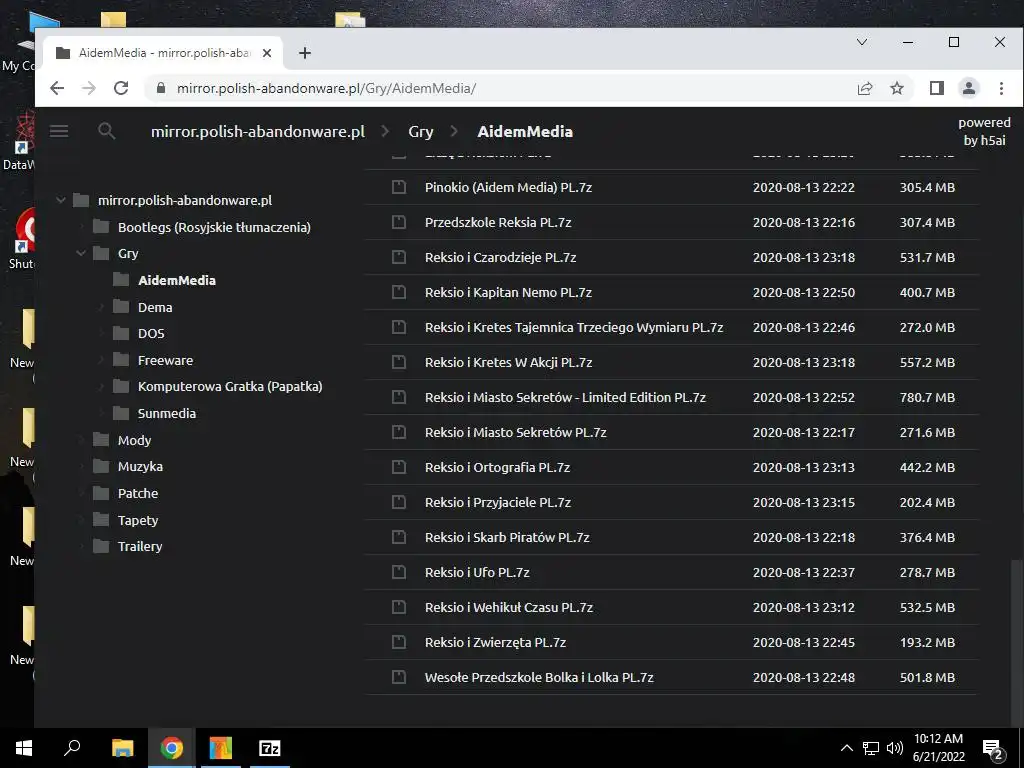Click the share page icon in address bar
Screen dimensions: 1024x768
865,88
